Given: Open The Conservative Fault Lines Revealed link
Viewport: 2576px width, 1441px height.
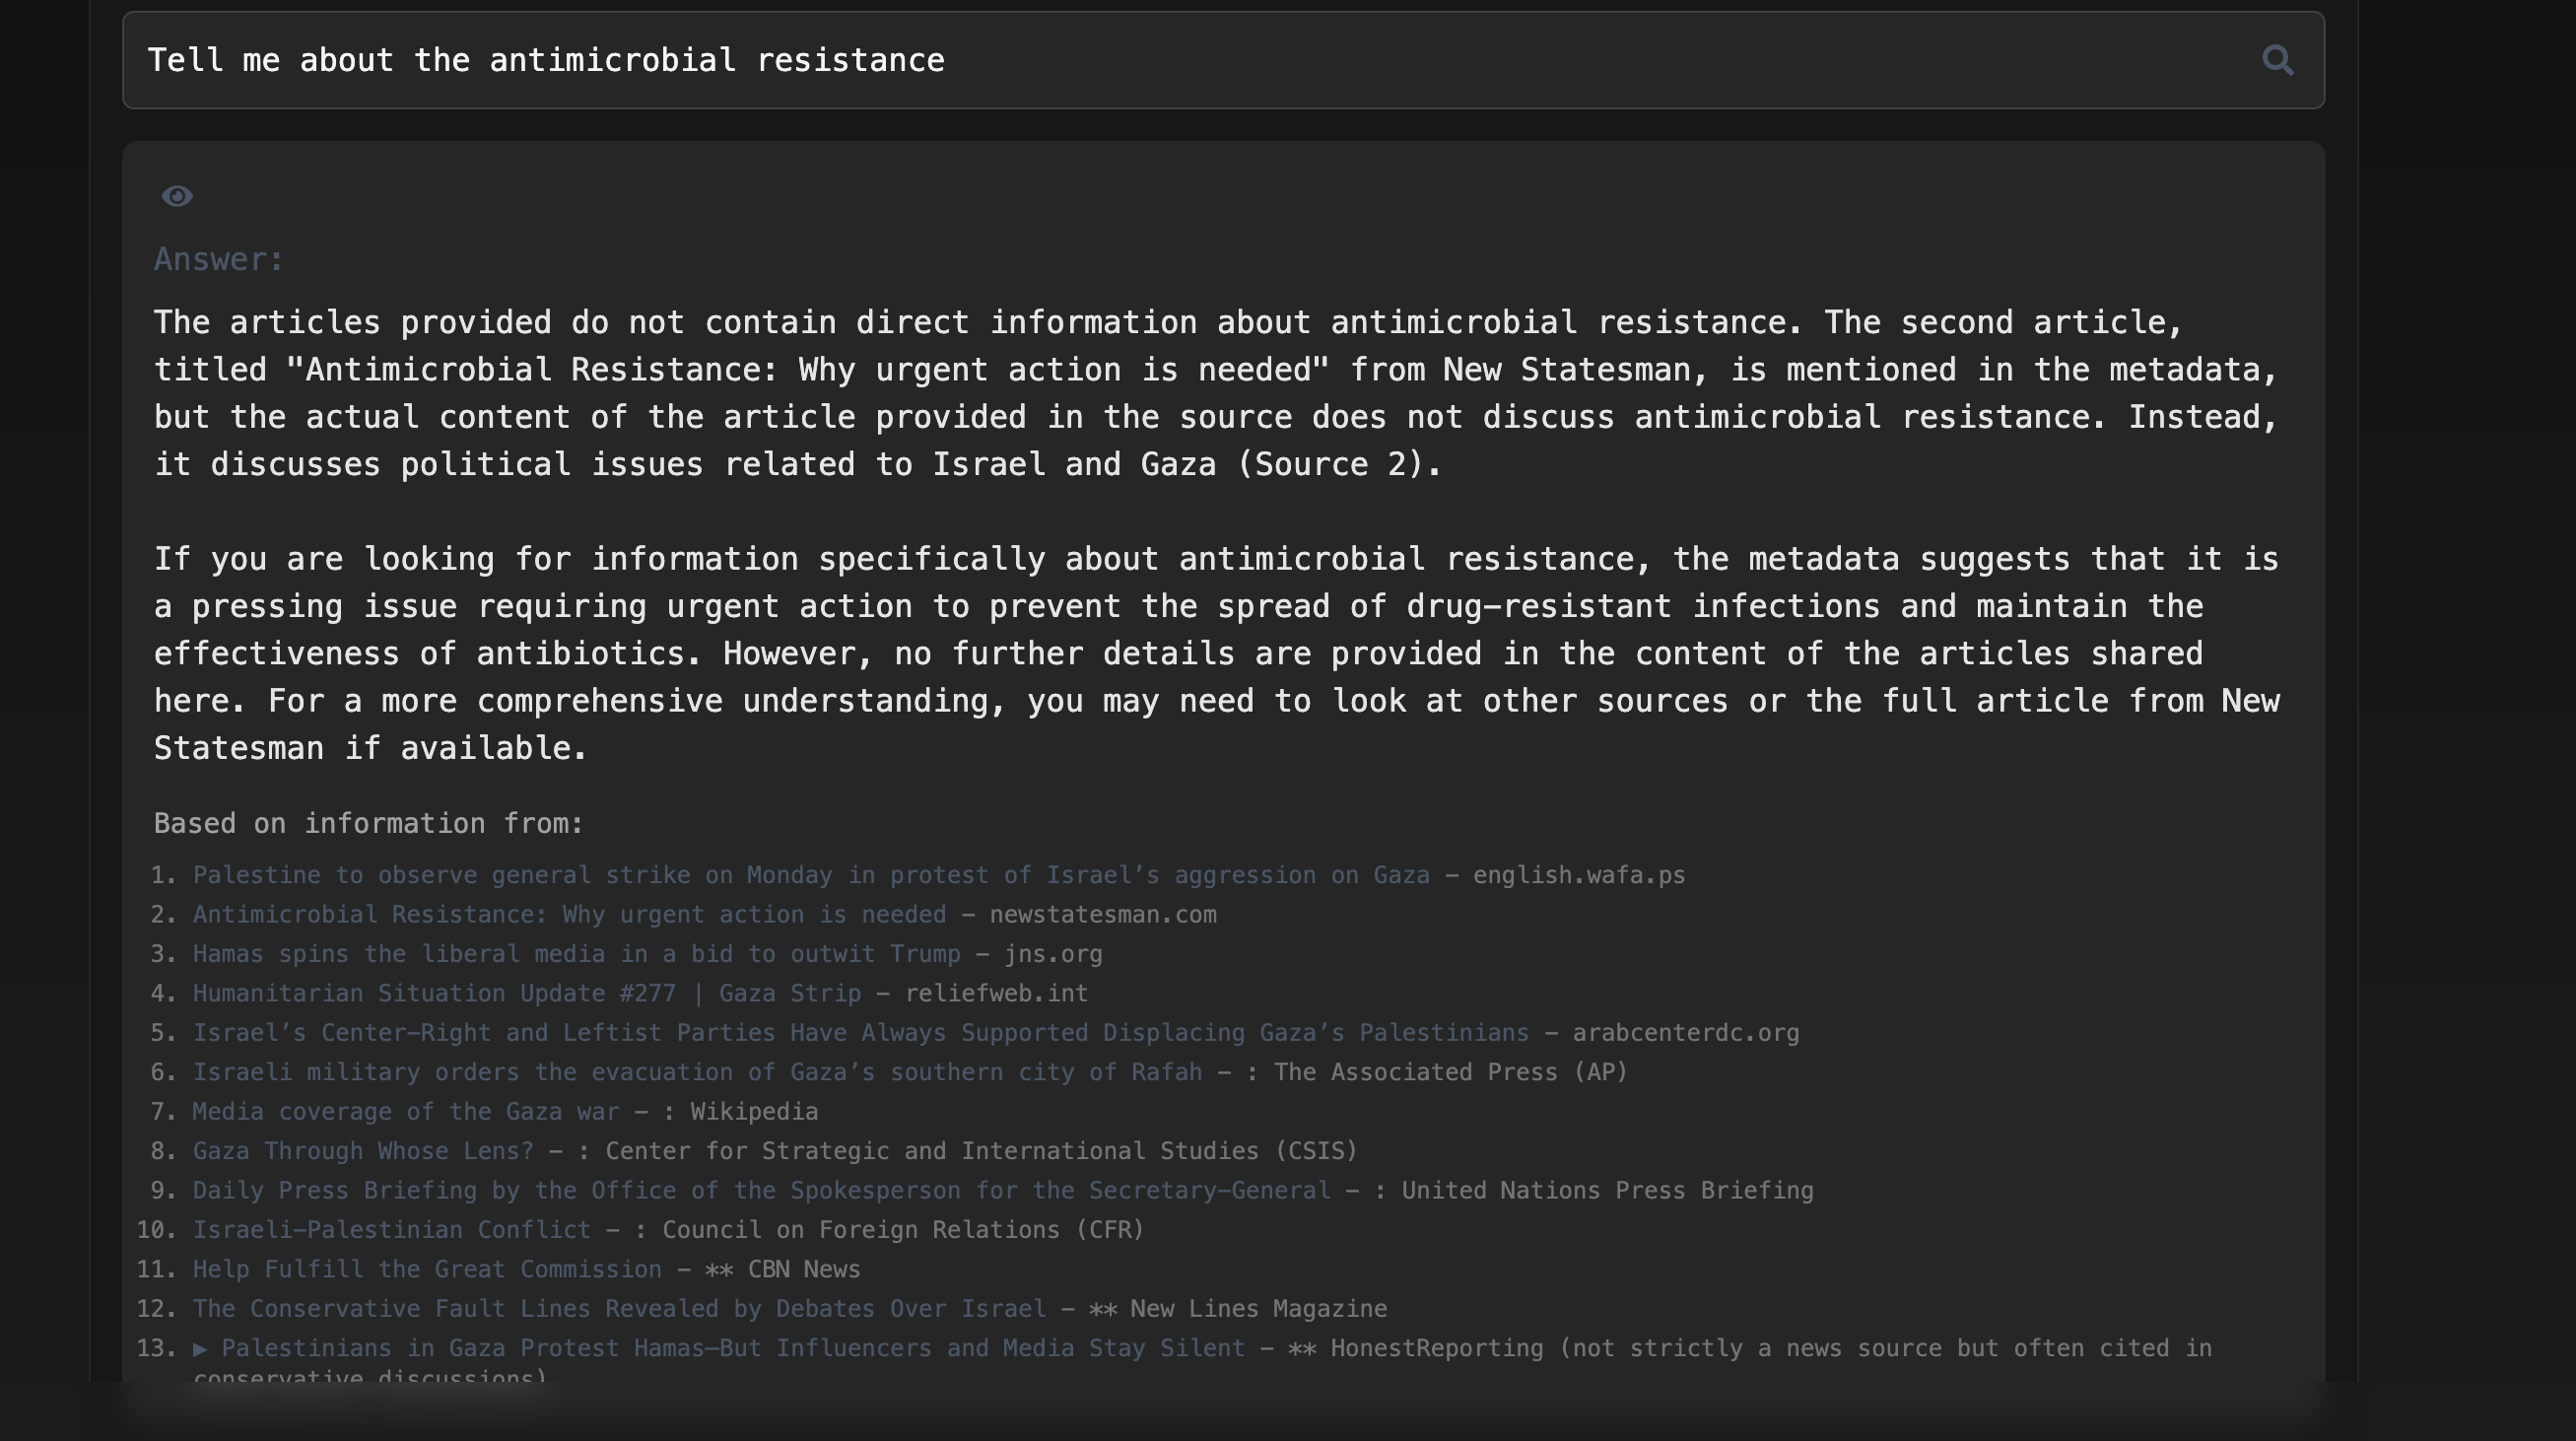Looking at the screenshot, I should [618, 1309].
